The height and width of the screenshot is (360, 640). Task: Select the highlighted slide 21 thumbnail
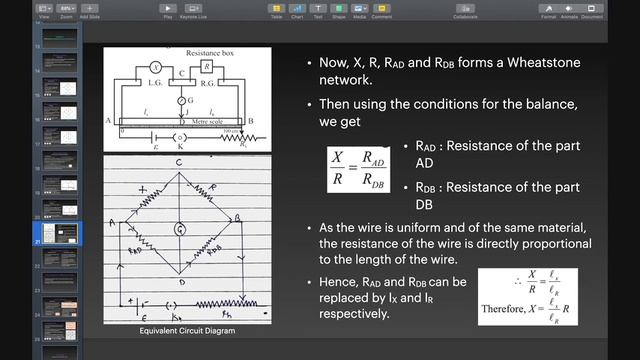pyautogui.click(x=60, y=233)
